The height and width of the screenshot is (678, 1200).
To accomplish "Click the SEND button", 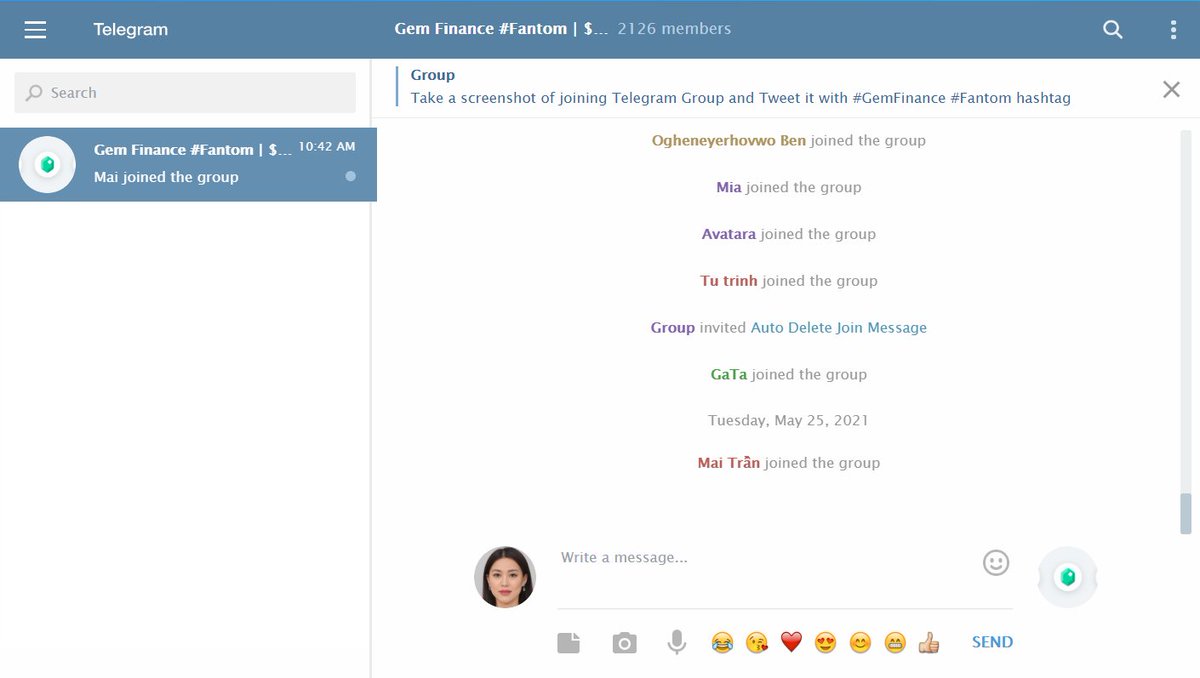I will (x=992, y=642).
